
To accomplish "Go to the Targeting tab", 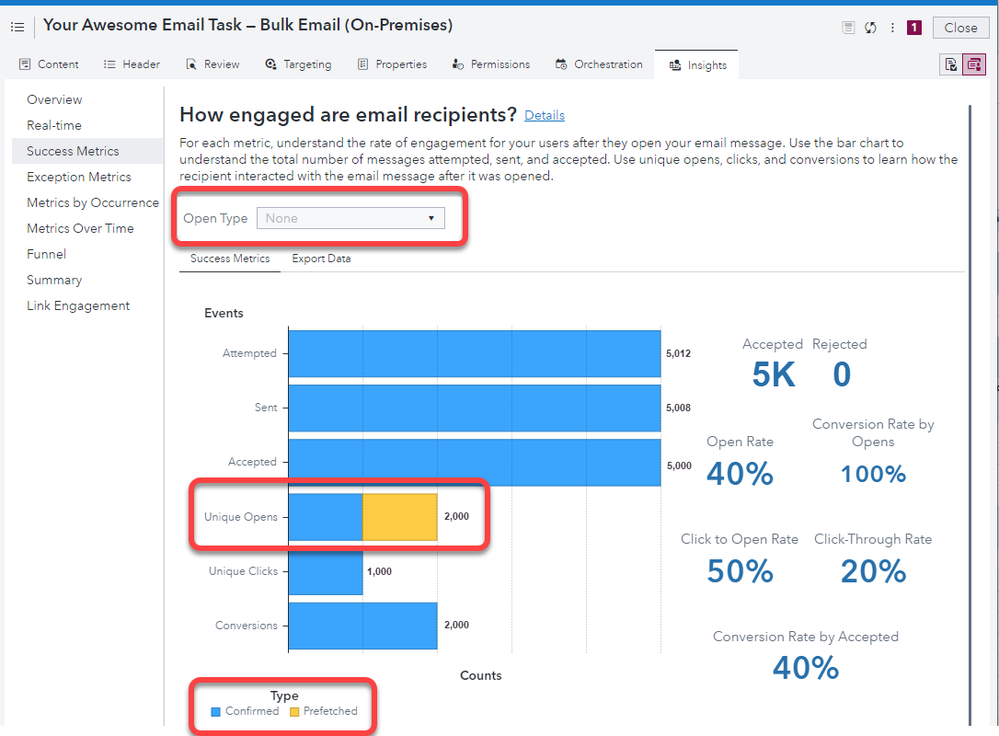I will pos(298,64).
